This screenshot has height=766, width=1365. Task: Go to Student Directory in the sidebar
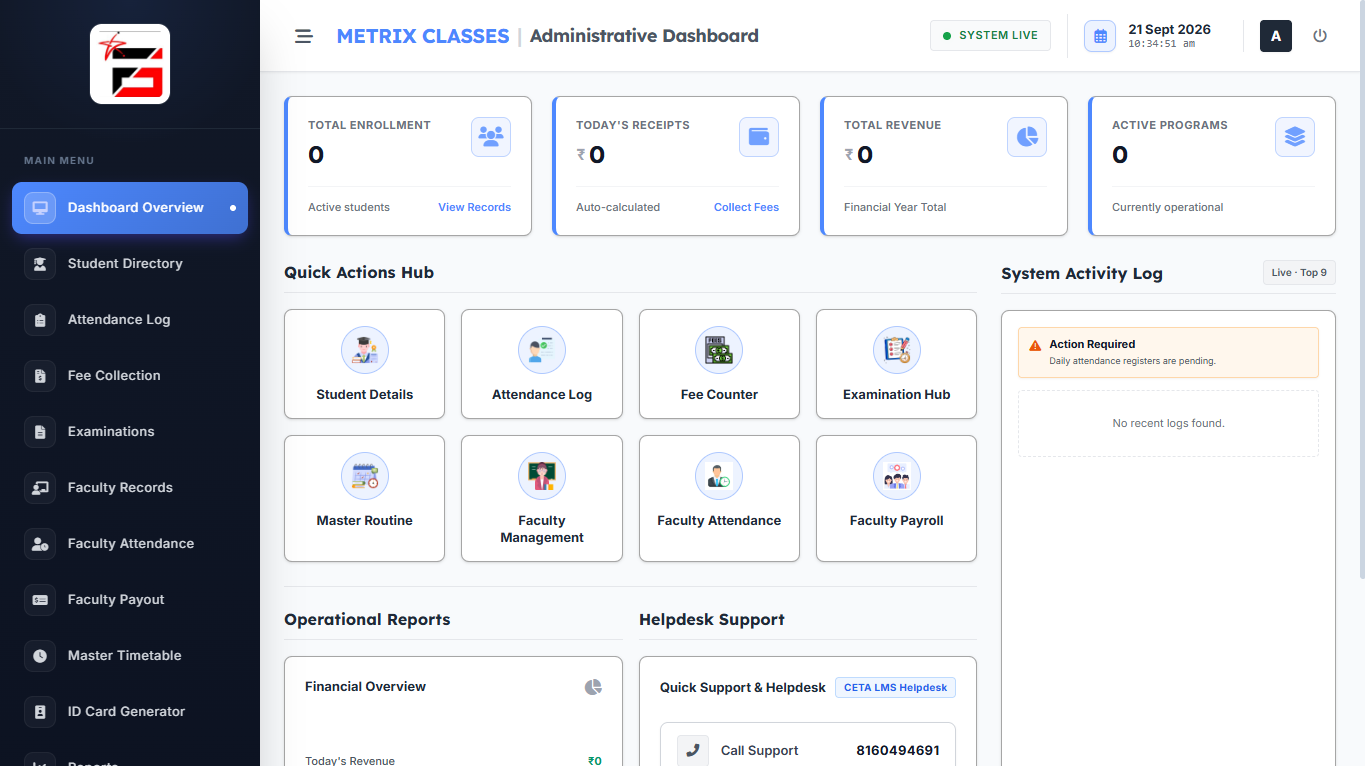130,264
